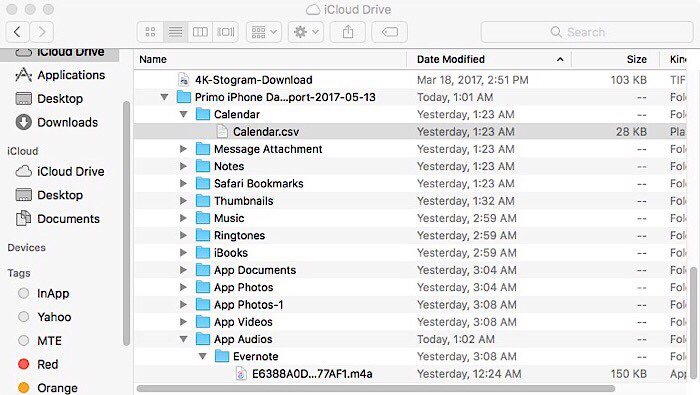Open the item arrangement dropdown

264,32
